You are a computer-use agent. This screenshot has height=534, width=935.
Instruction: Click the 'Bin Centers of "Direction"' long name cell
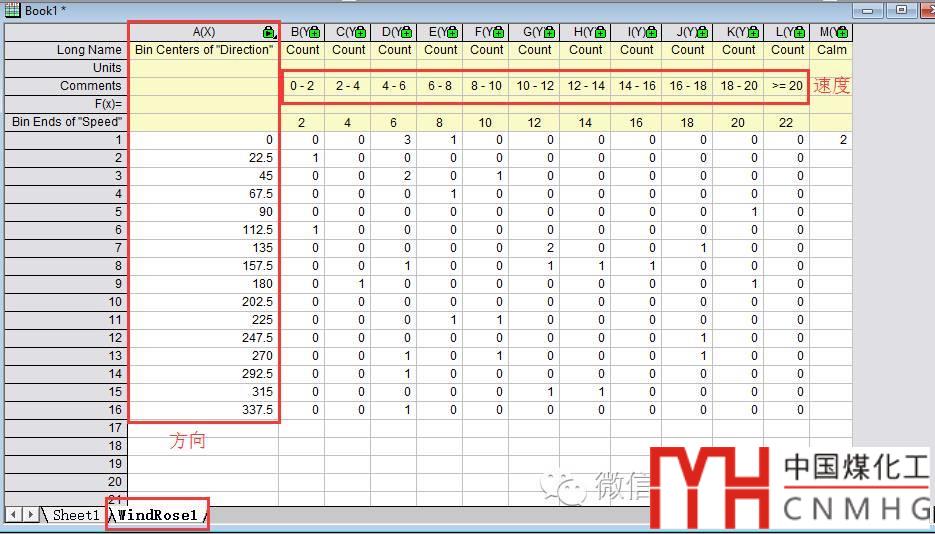tap(203, 50)
